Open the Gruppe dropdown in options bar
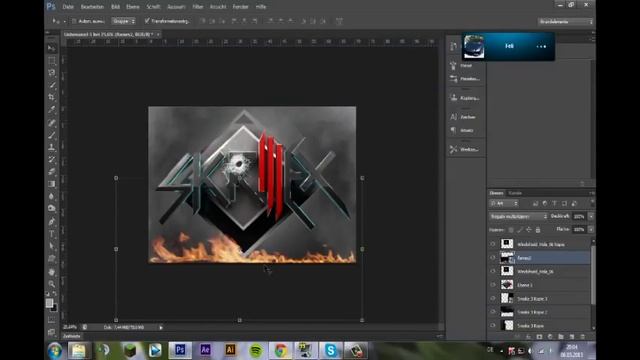 point(124,21)
